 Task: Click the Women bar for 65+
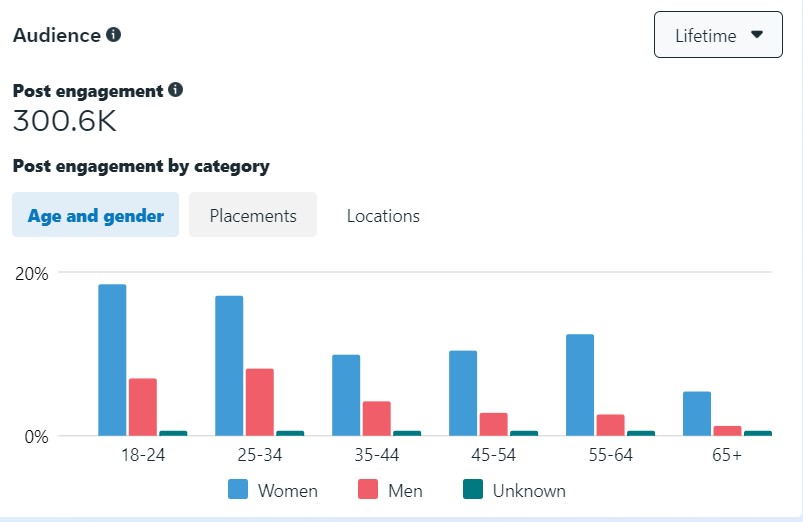click(x=696, y=413)
